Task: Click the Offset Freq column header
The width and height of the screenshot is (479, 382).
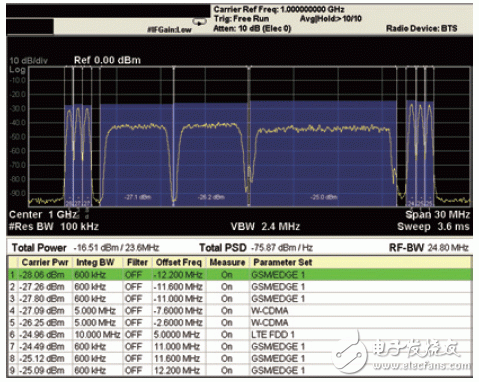Action: click(179, 263)
